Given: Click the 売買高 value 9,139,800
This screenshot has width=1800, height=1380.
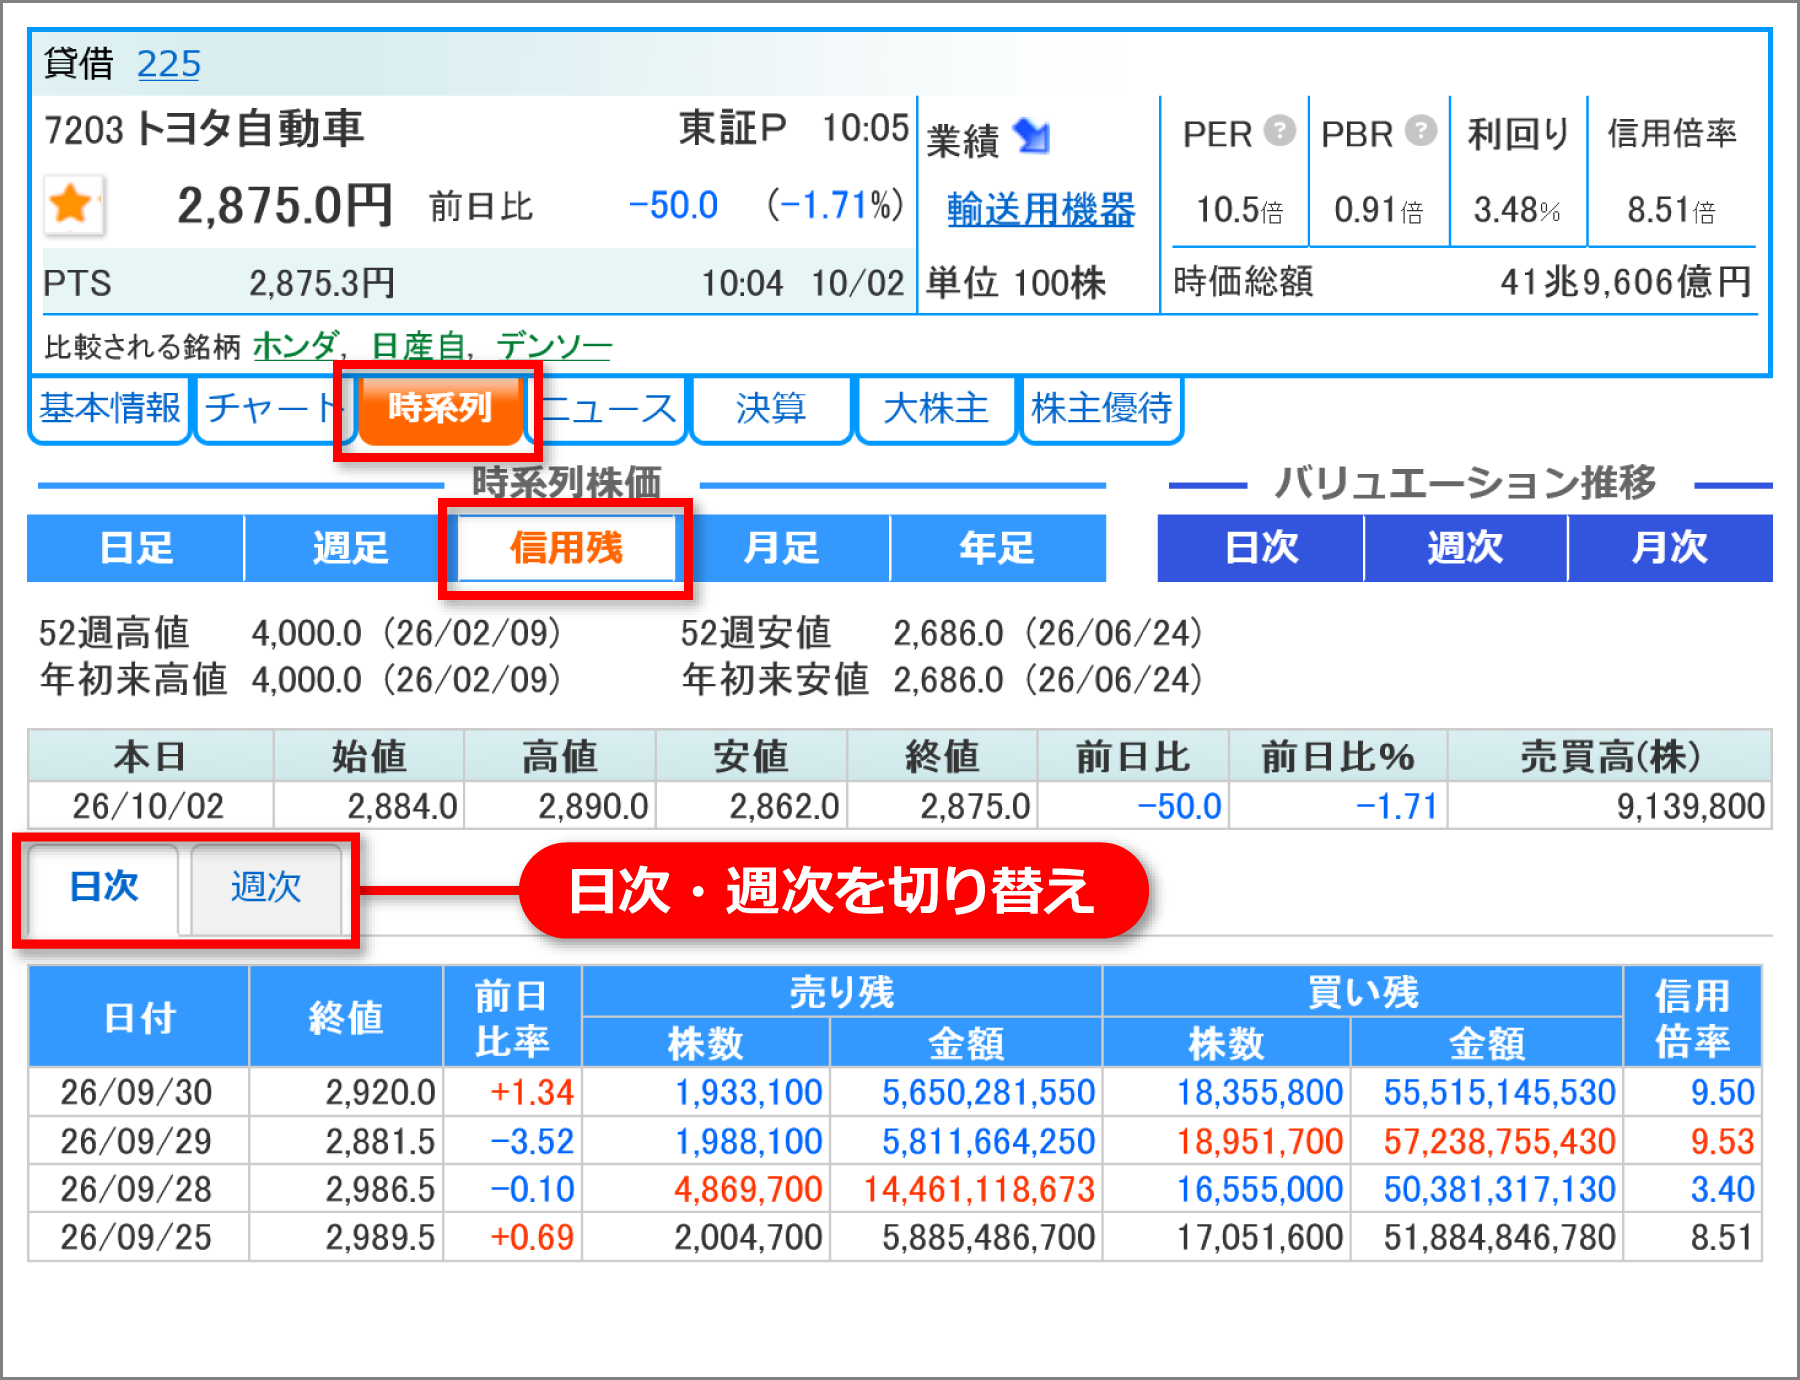Looking at the screenshot, I should coord(1690,806).
